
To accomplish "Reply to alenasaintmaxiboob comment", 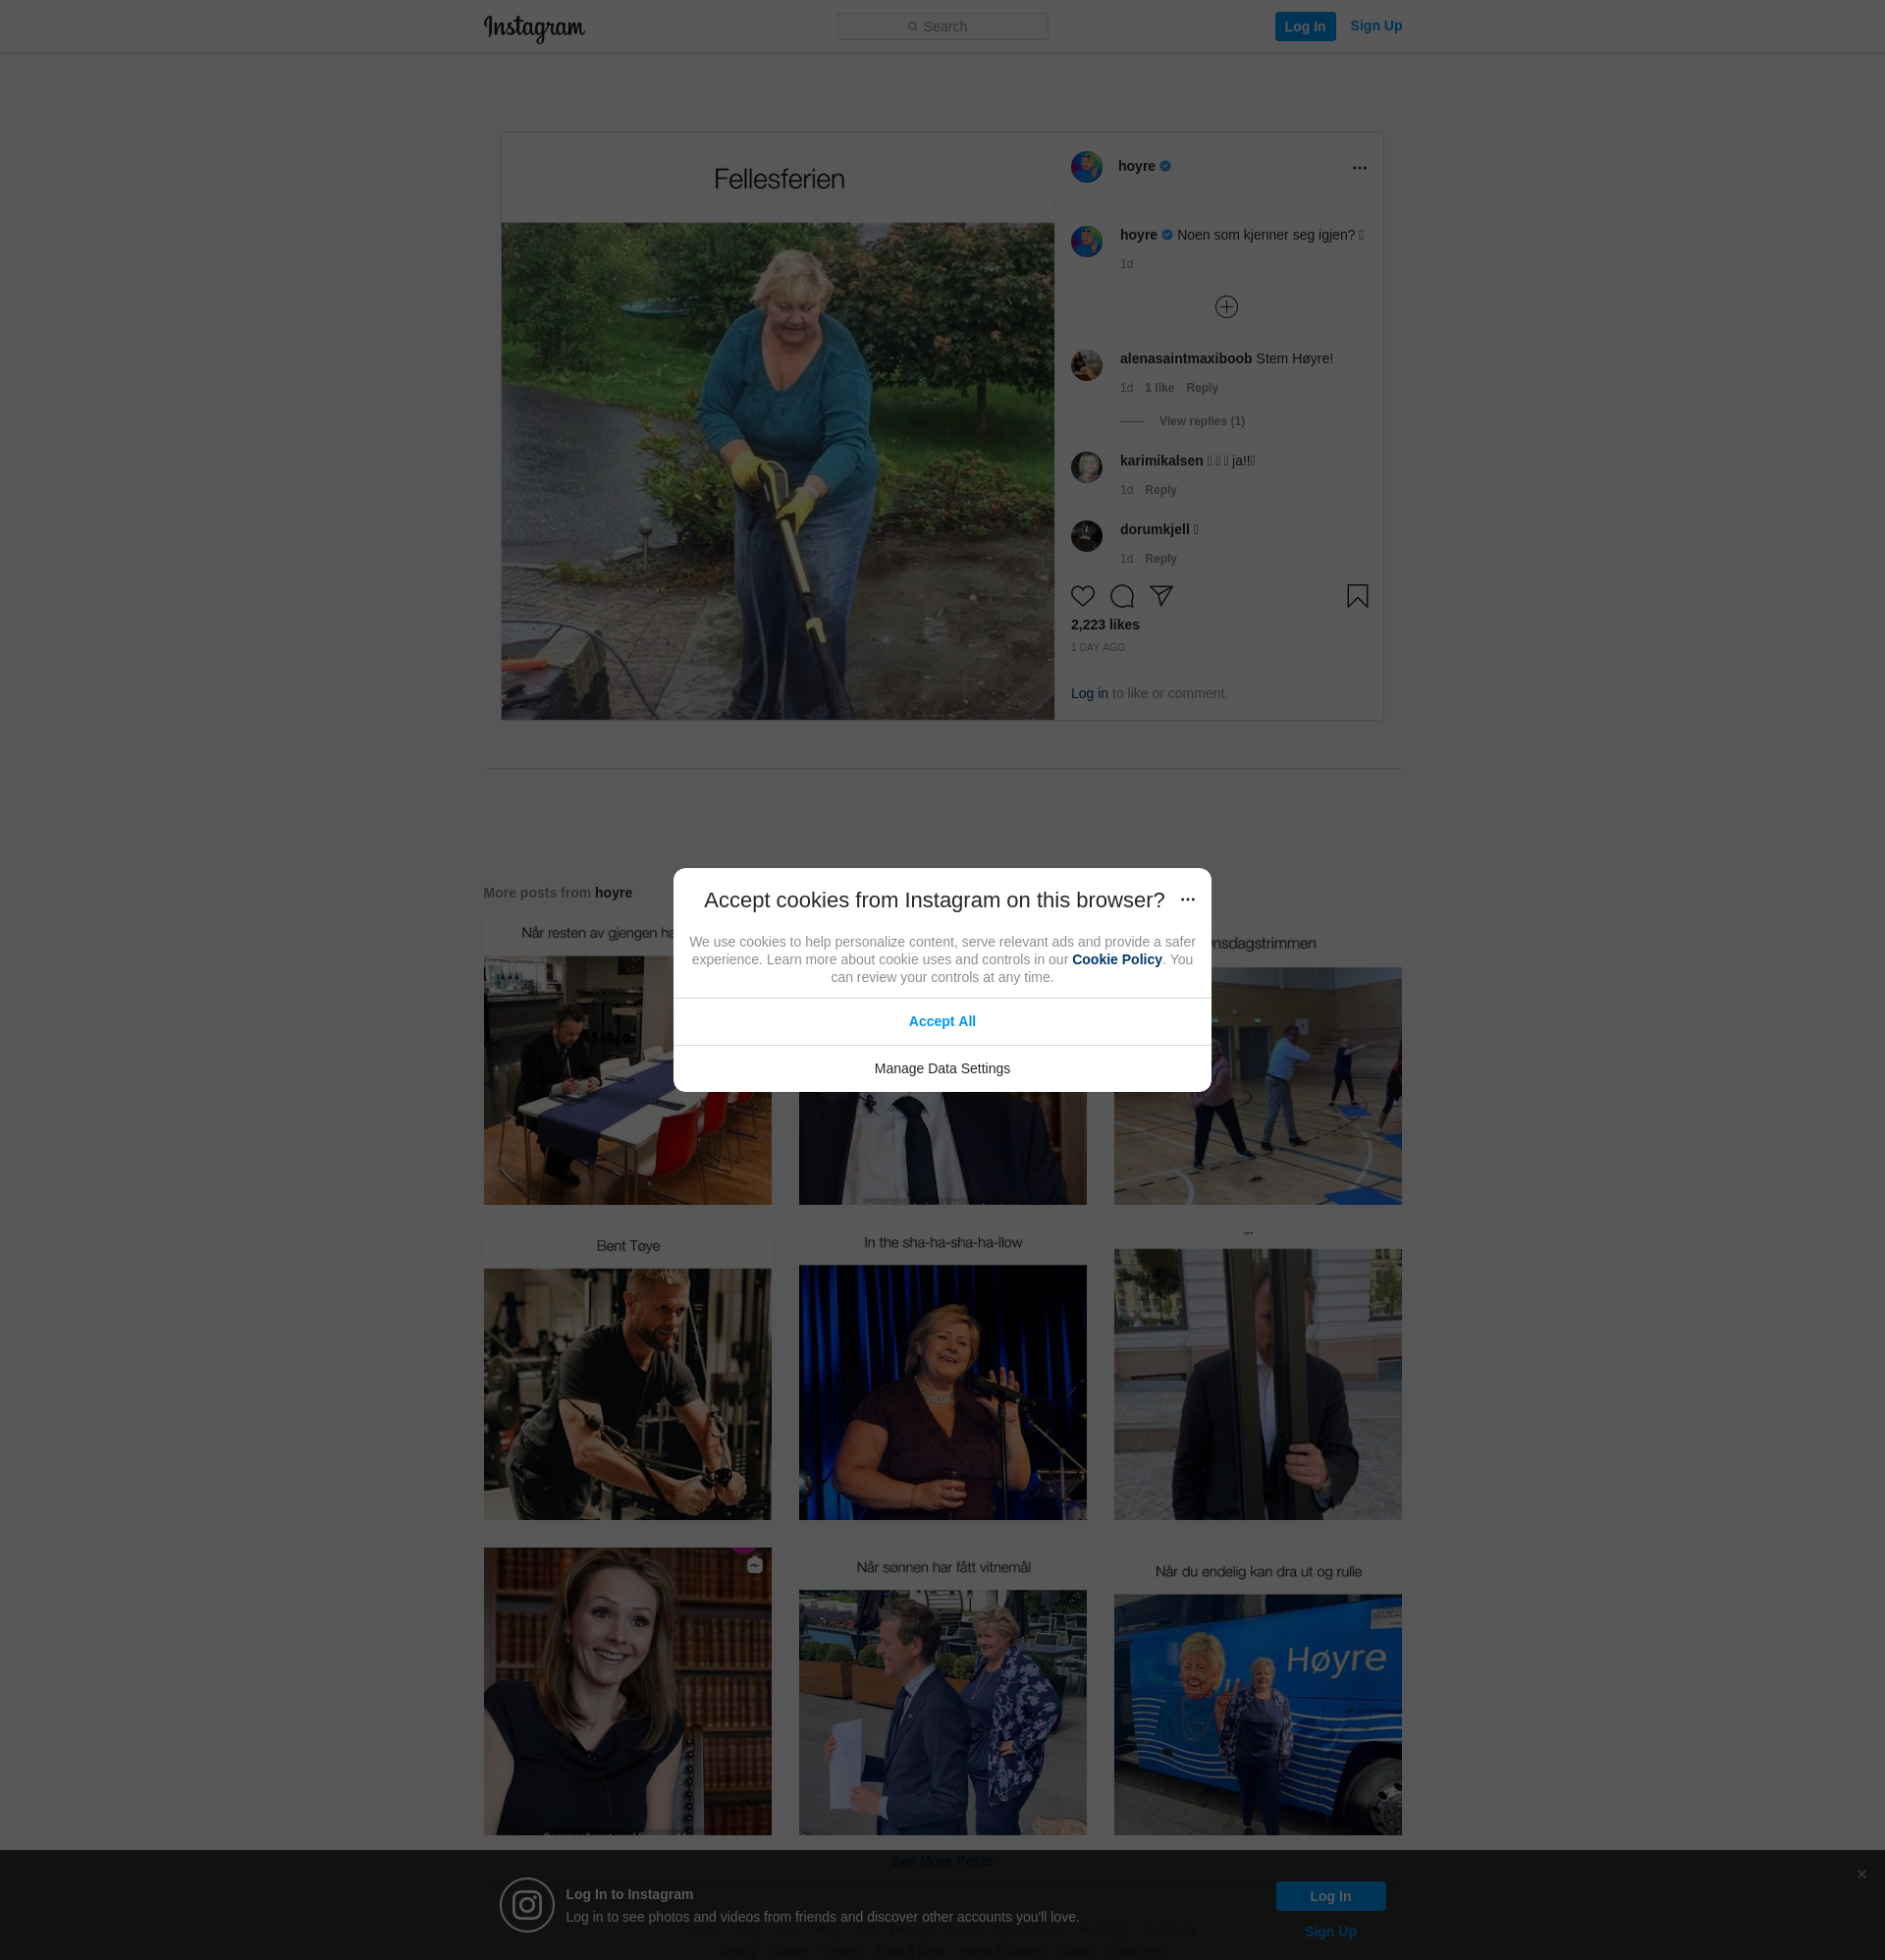I will click(x=1201, y=388).
